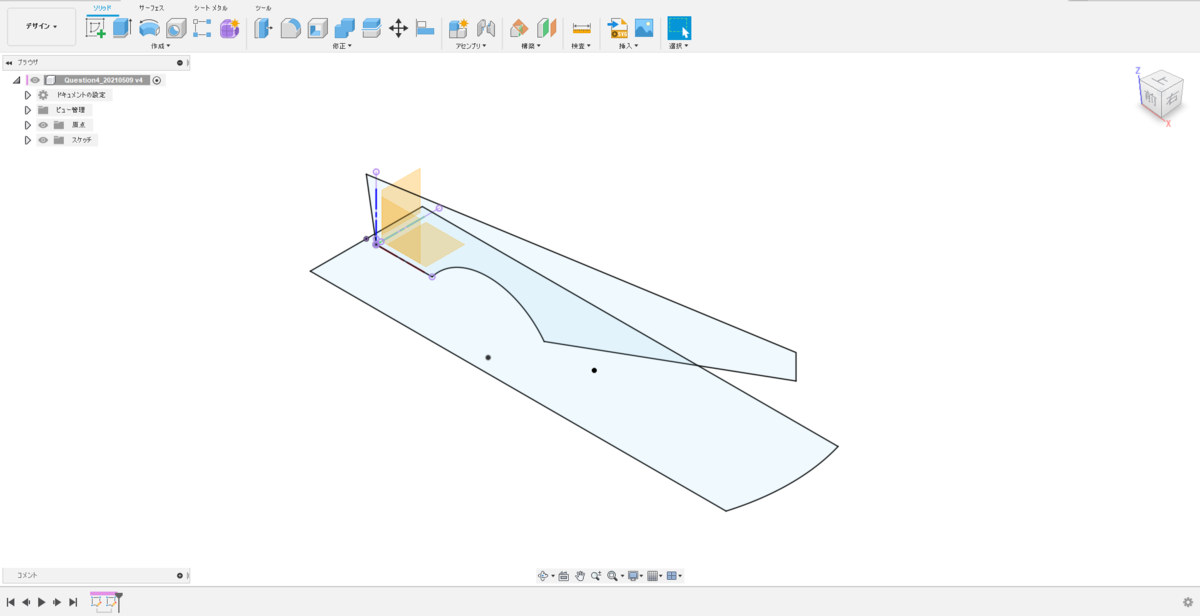Image resolution: width=1200 pixels, height=616 pixels.
Task: Start the Create Sketch tool
Action: click(x=96, y=29)
